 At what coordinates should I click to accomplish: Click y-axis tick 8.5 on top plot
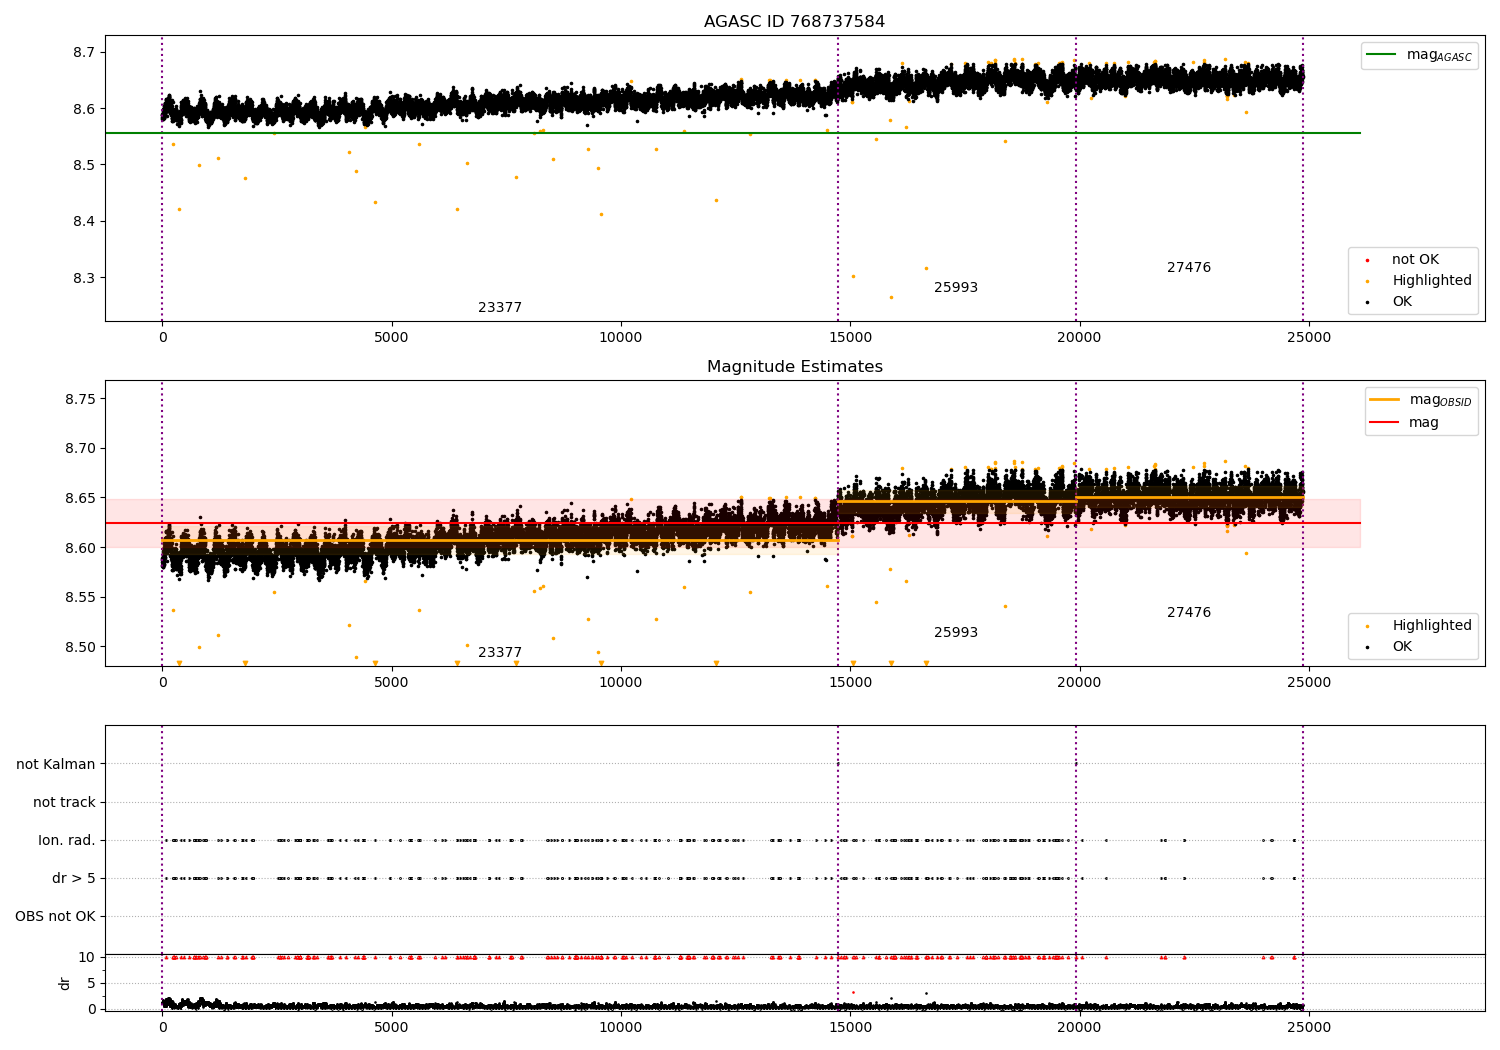pyautogui.click(x=84, y=165)
